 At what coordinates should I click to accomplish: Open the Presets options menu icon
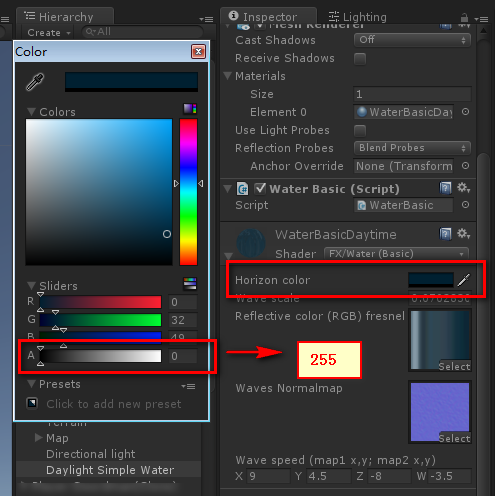pyautogui.click(x=188, y=386)
